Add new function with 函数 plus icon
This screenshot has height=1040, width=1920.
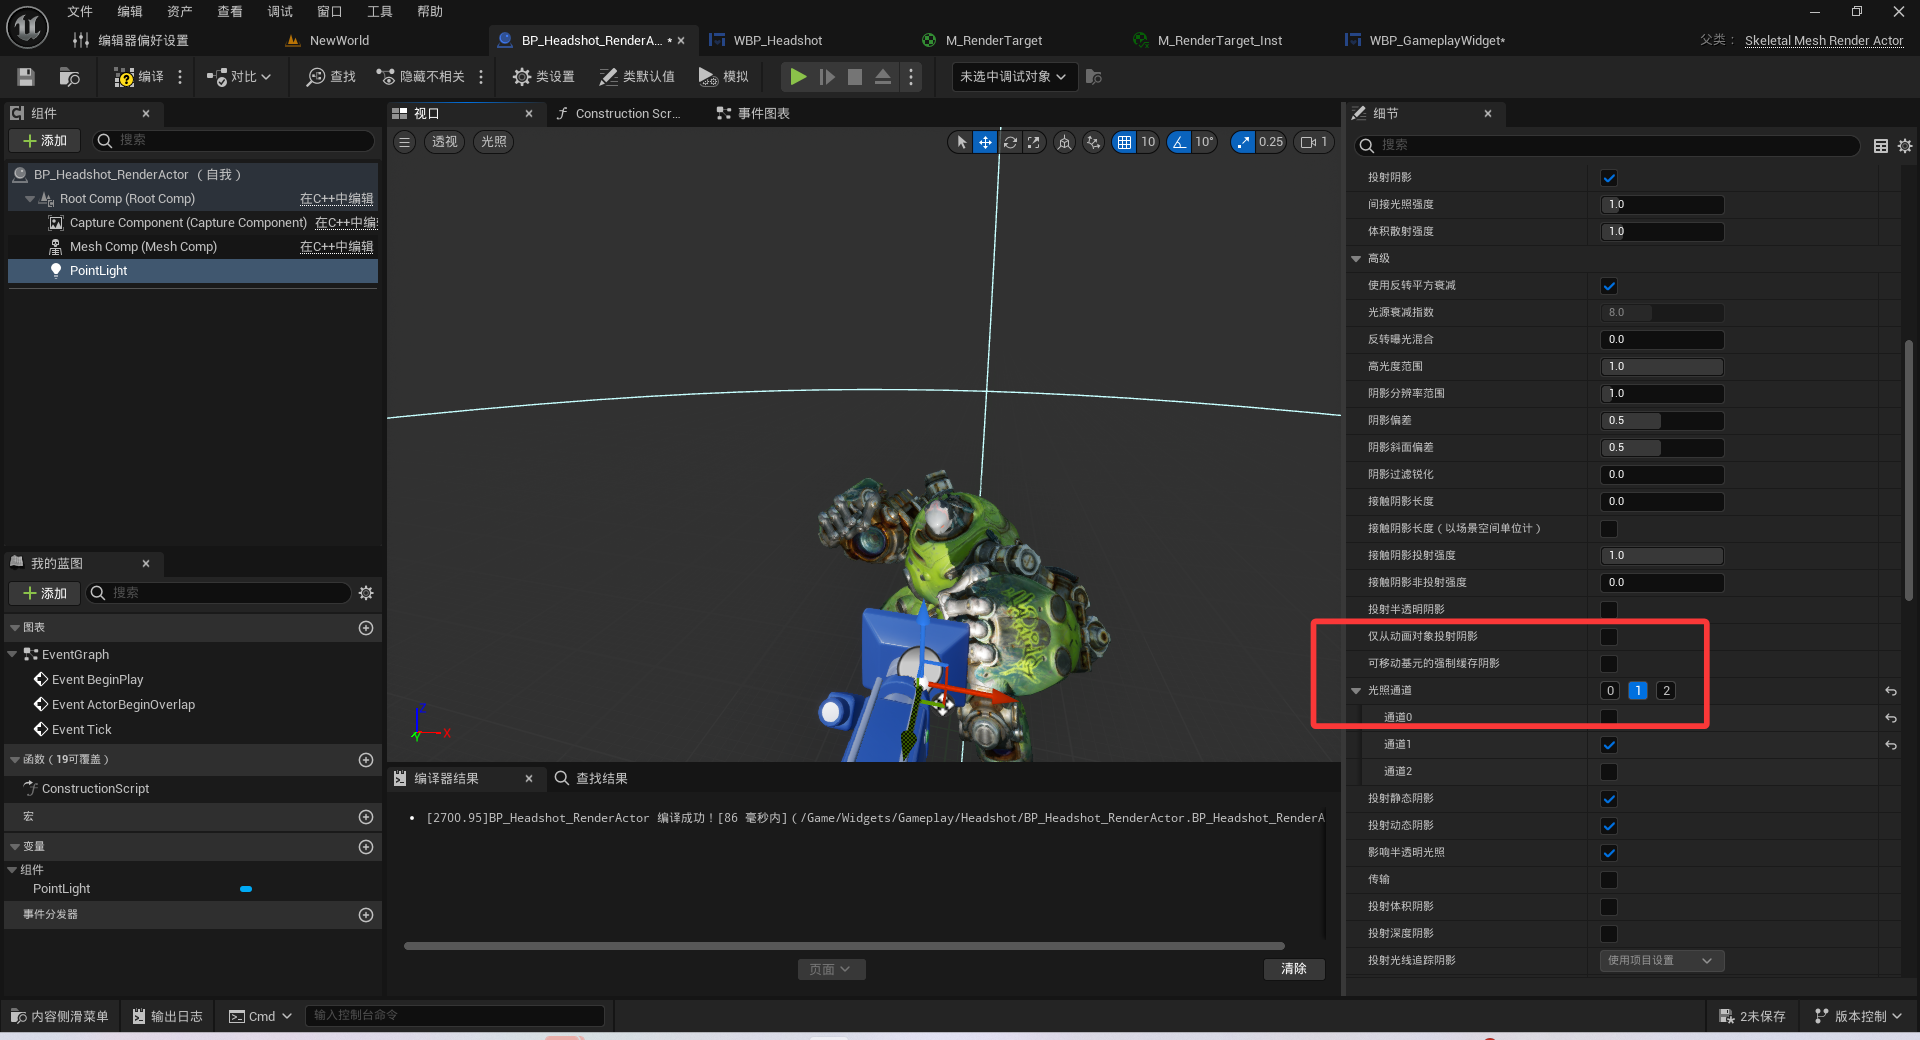[x=366, y=760]
